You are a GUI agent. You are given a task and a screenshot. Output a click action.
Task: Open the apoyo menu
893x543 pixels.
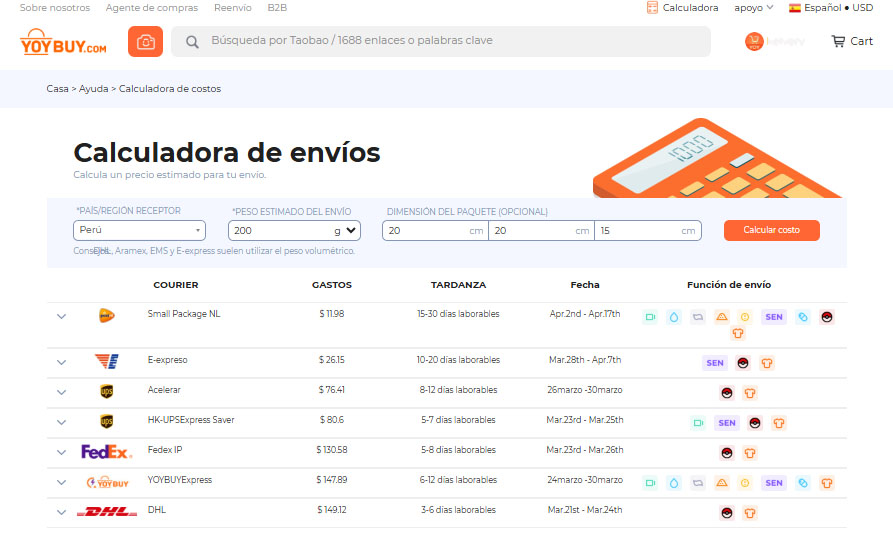tap(754, 8)
